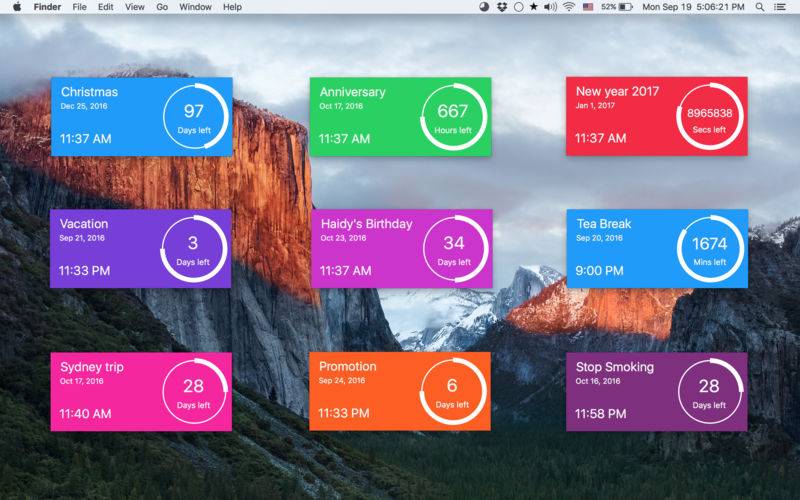Click the Stop Smoking countdown card
This screenshot has width=800, height=500.
pyautogui.click(x=657, y=392)
